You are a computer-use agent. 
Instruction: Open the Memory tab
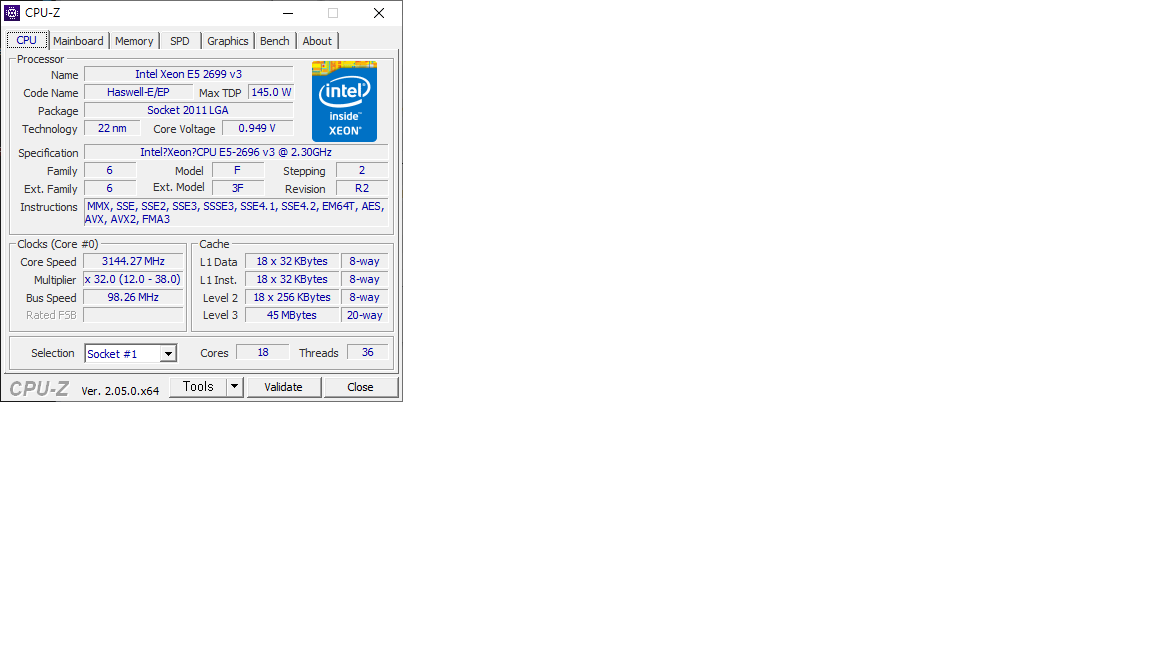coord(134,41)
